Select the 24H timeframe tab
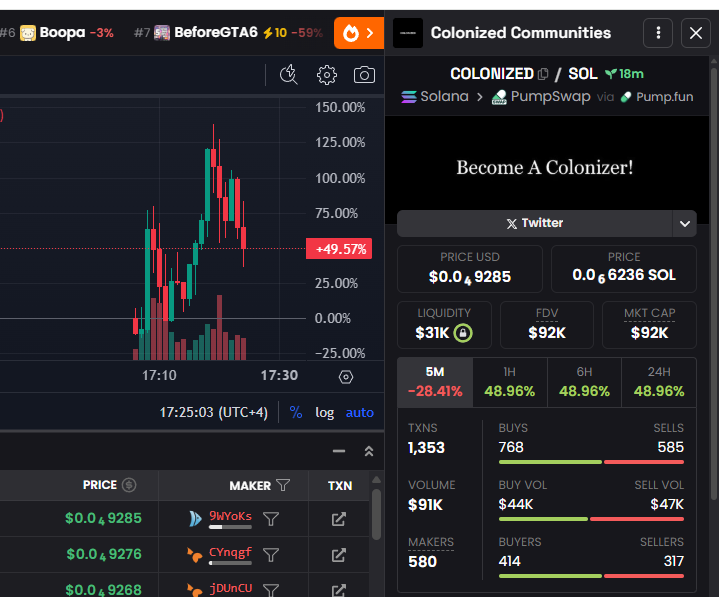Image resolution: width=719 pixels, height=597 pixels. 659,382
